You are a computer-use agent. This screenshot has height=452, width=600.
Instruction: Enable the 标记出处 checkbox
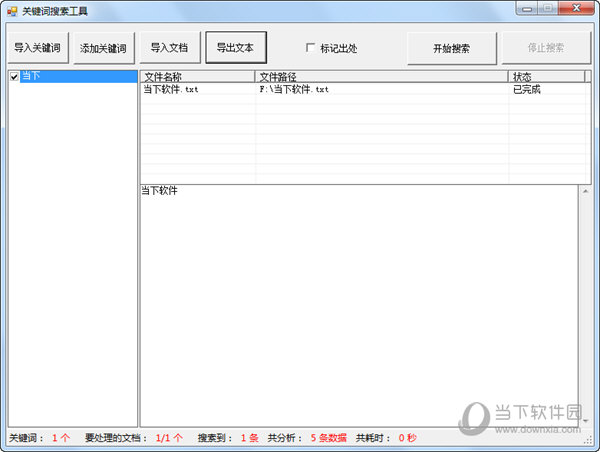310,48
